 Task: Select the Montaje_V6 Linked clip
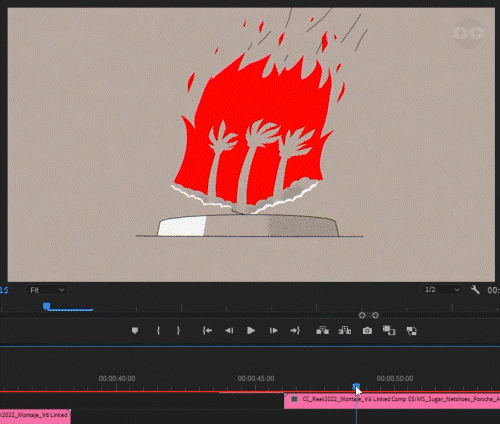click(35, 416)
